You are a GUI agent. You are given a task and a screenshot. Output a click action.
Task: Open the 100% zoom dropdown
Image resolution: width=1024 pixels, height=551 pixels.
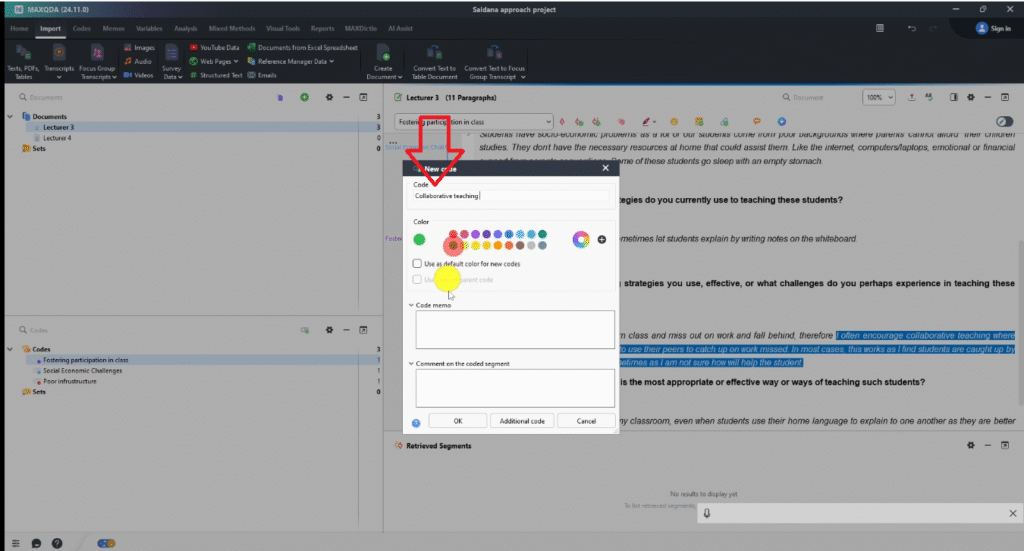coord(880,97)
